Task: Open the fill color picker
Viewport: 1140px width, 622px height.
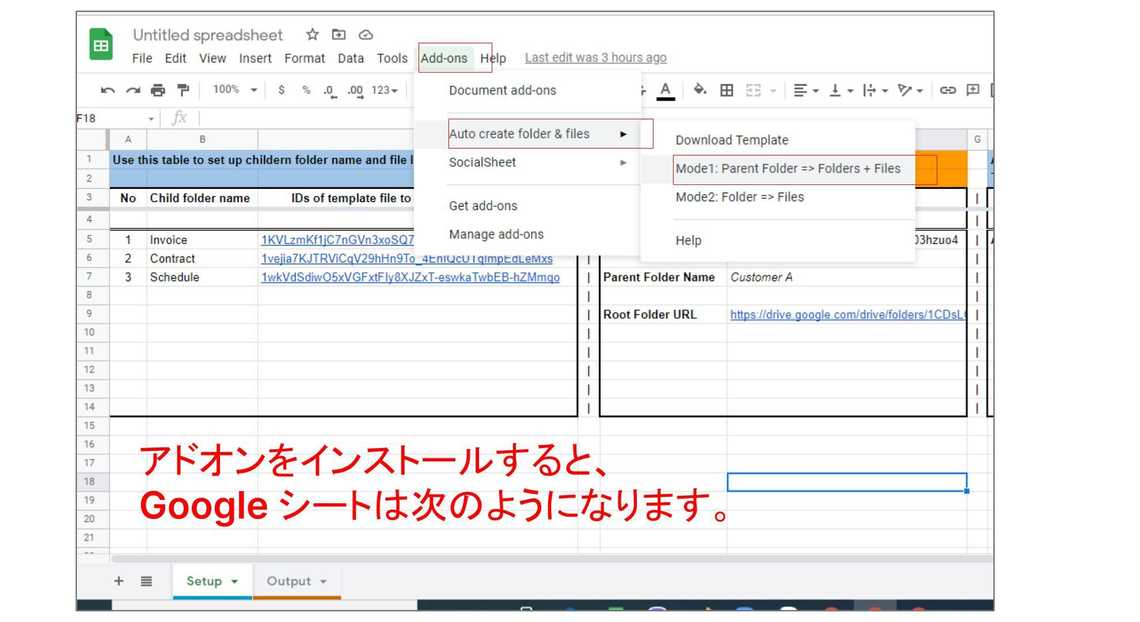Action: (699, 90)
